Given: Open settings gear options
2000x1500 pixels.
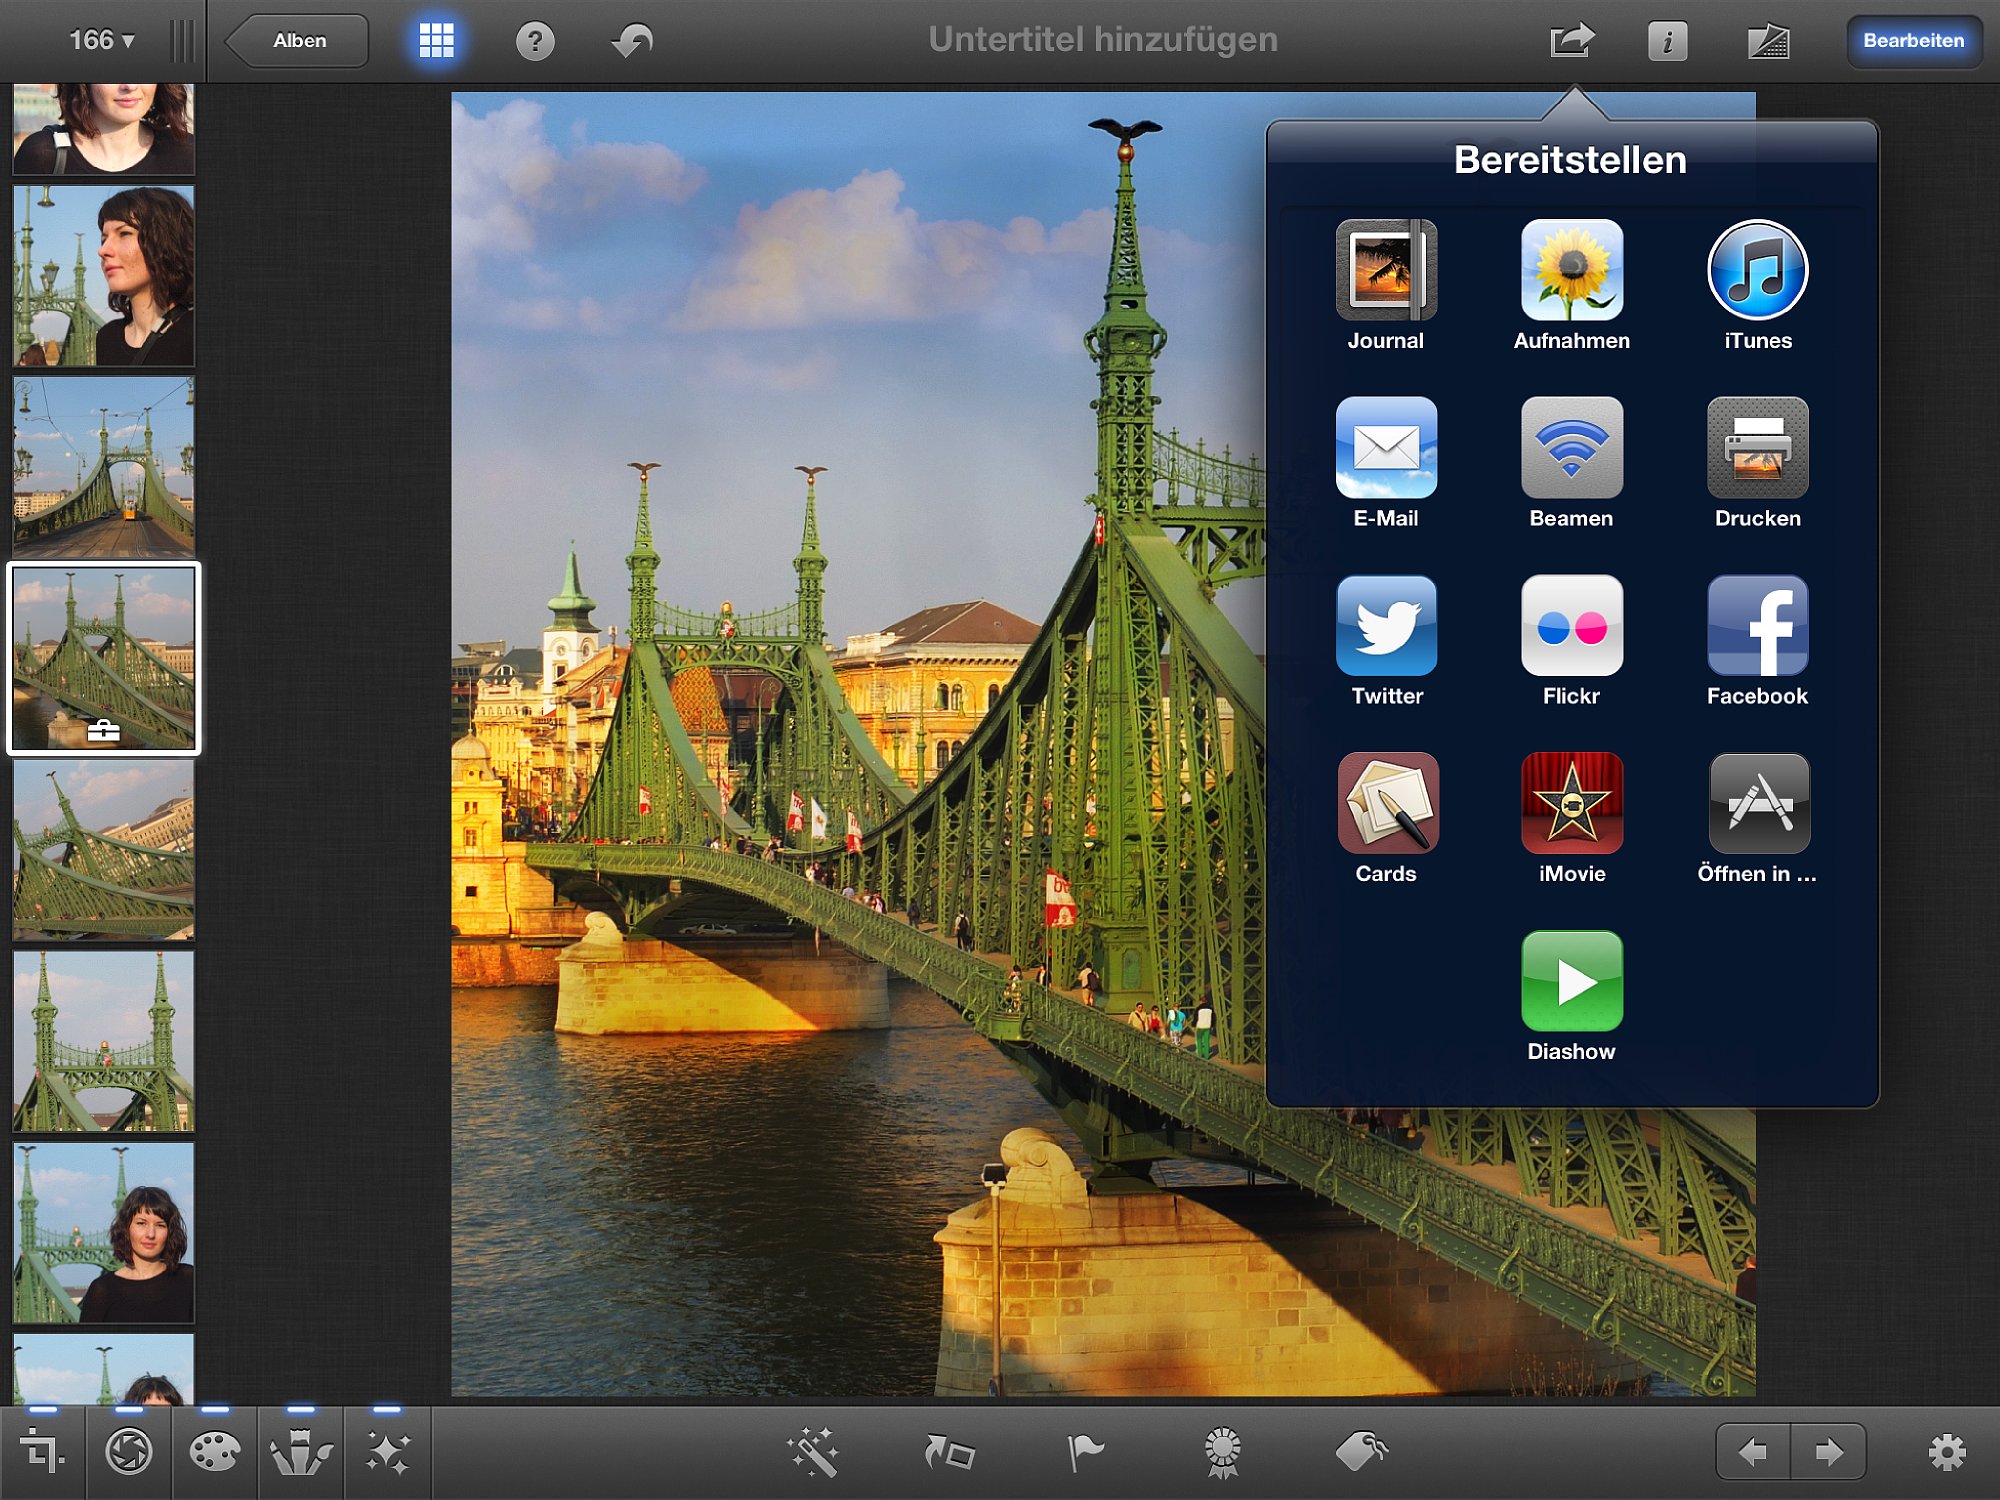Looking at the screenshot, I should coord(1946,1452).
